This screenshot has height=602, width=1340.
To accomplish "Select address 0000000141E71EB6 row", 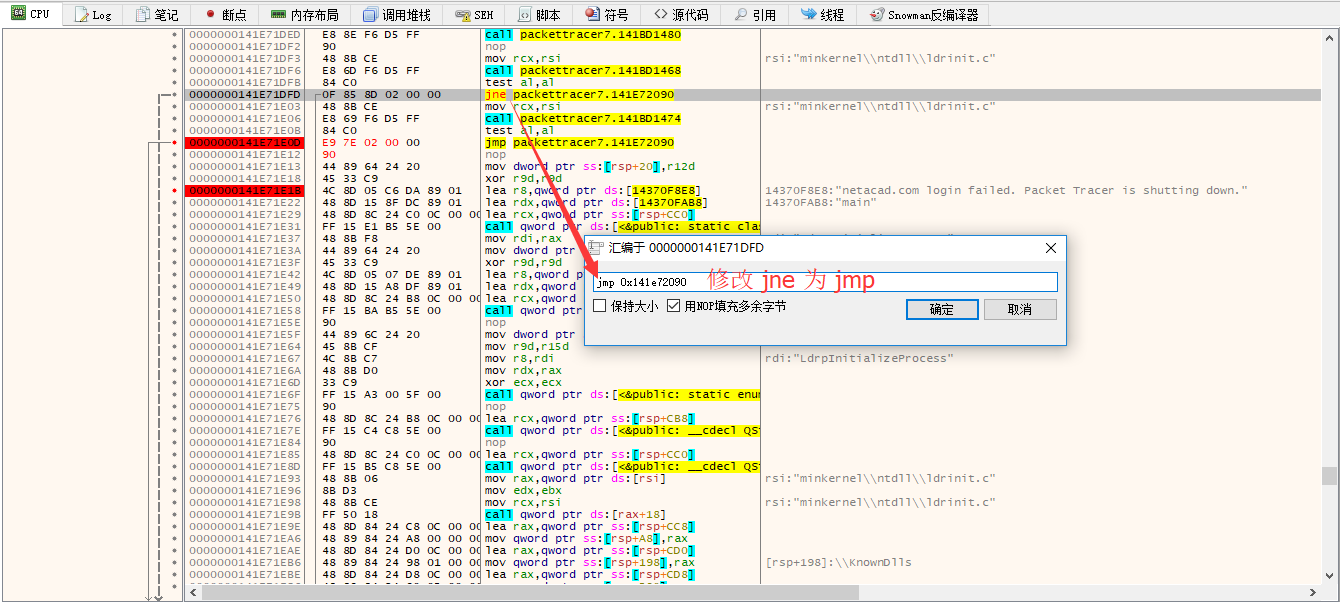I will tap(244, 563).
